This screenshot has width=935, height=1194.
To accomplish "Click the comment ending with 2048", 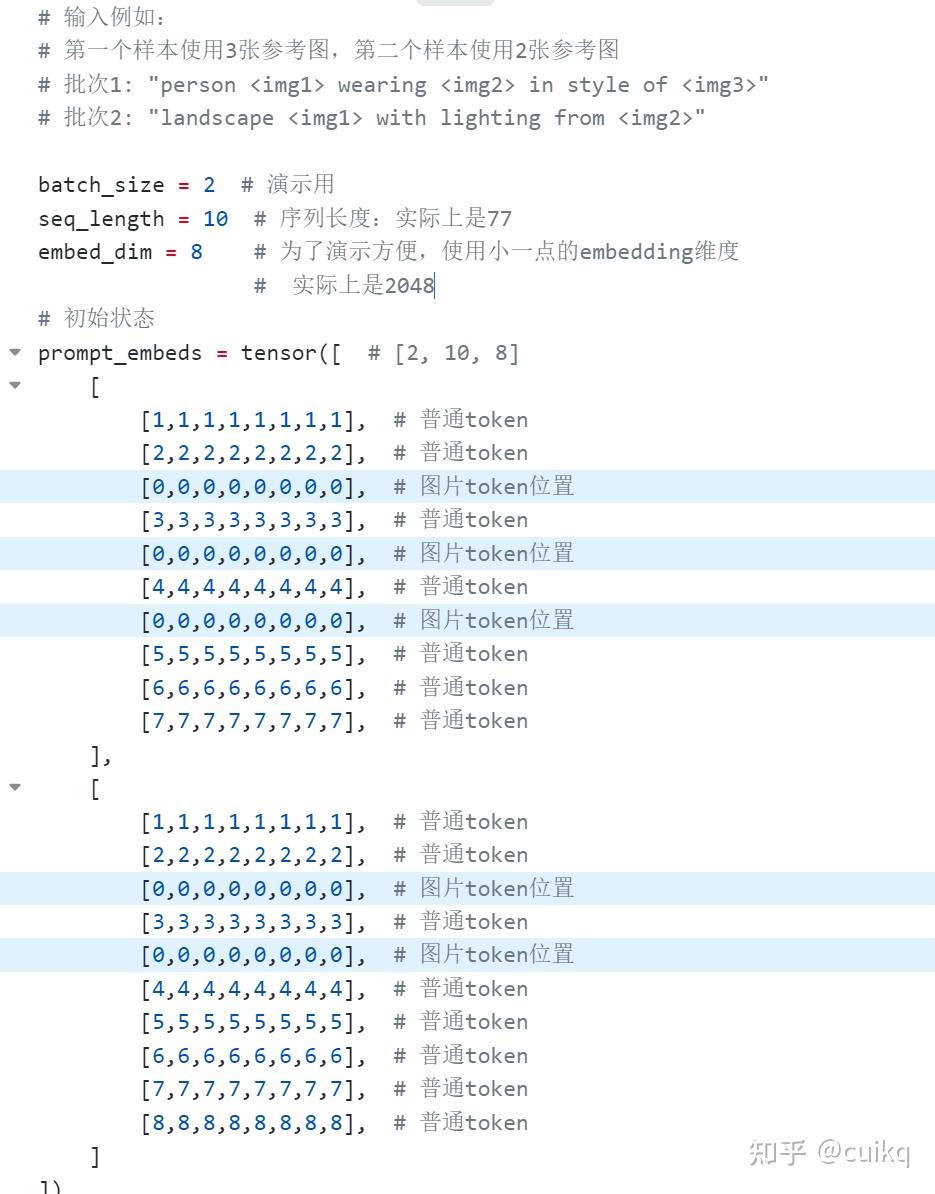I will point(344,286).
